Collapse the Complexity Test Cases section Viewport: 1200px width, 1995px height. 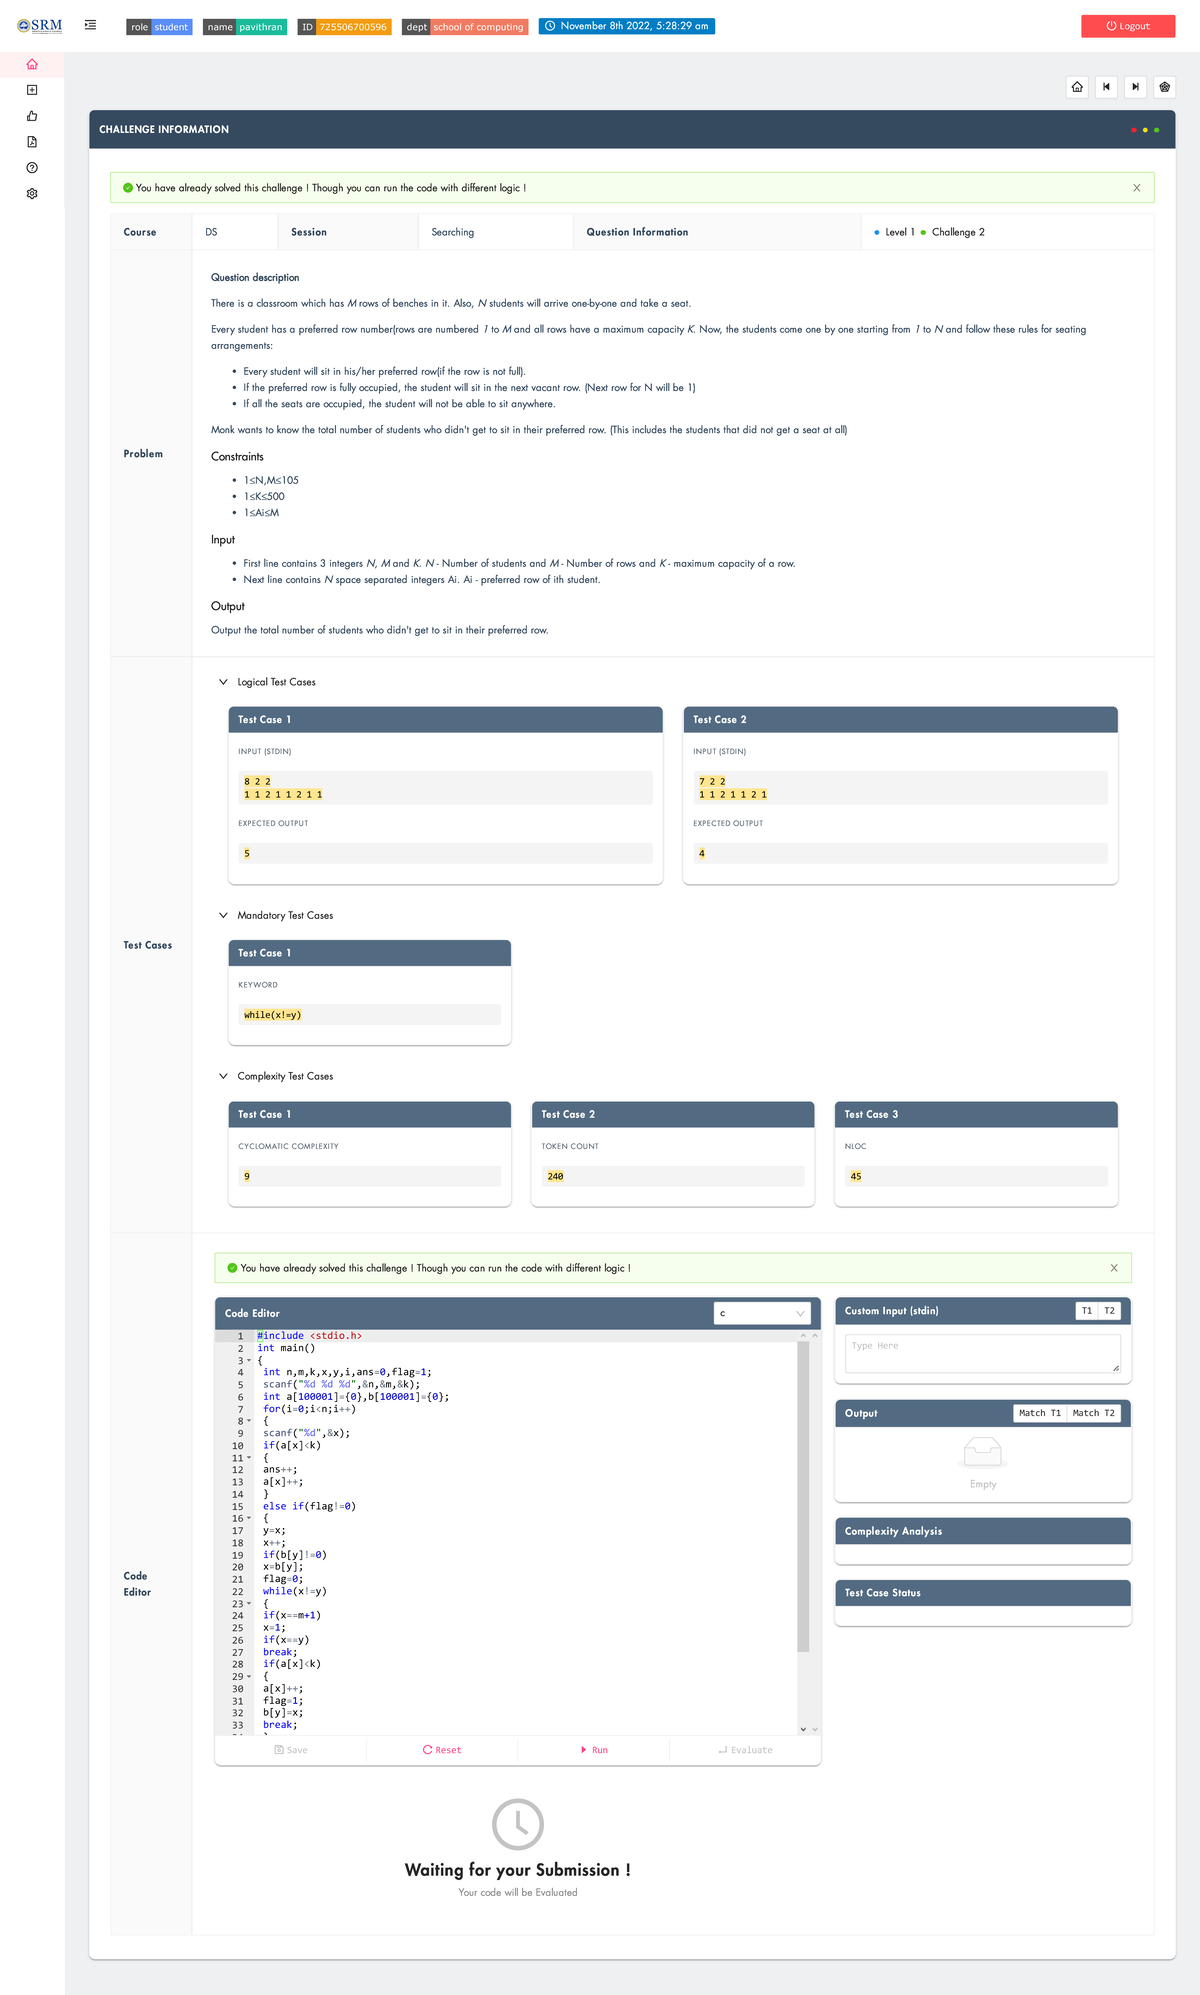pos(223,1076)
